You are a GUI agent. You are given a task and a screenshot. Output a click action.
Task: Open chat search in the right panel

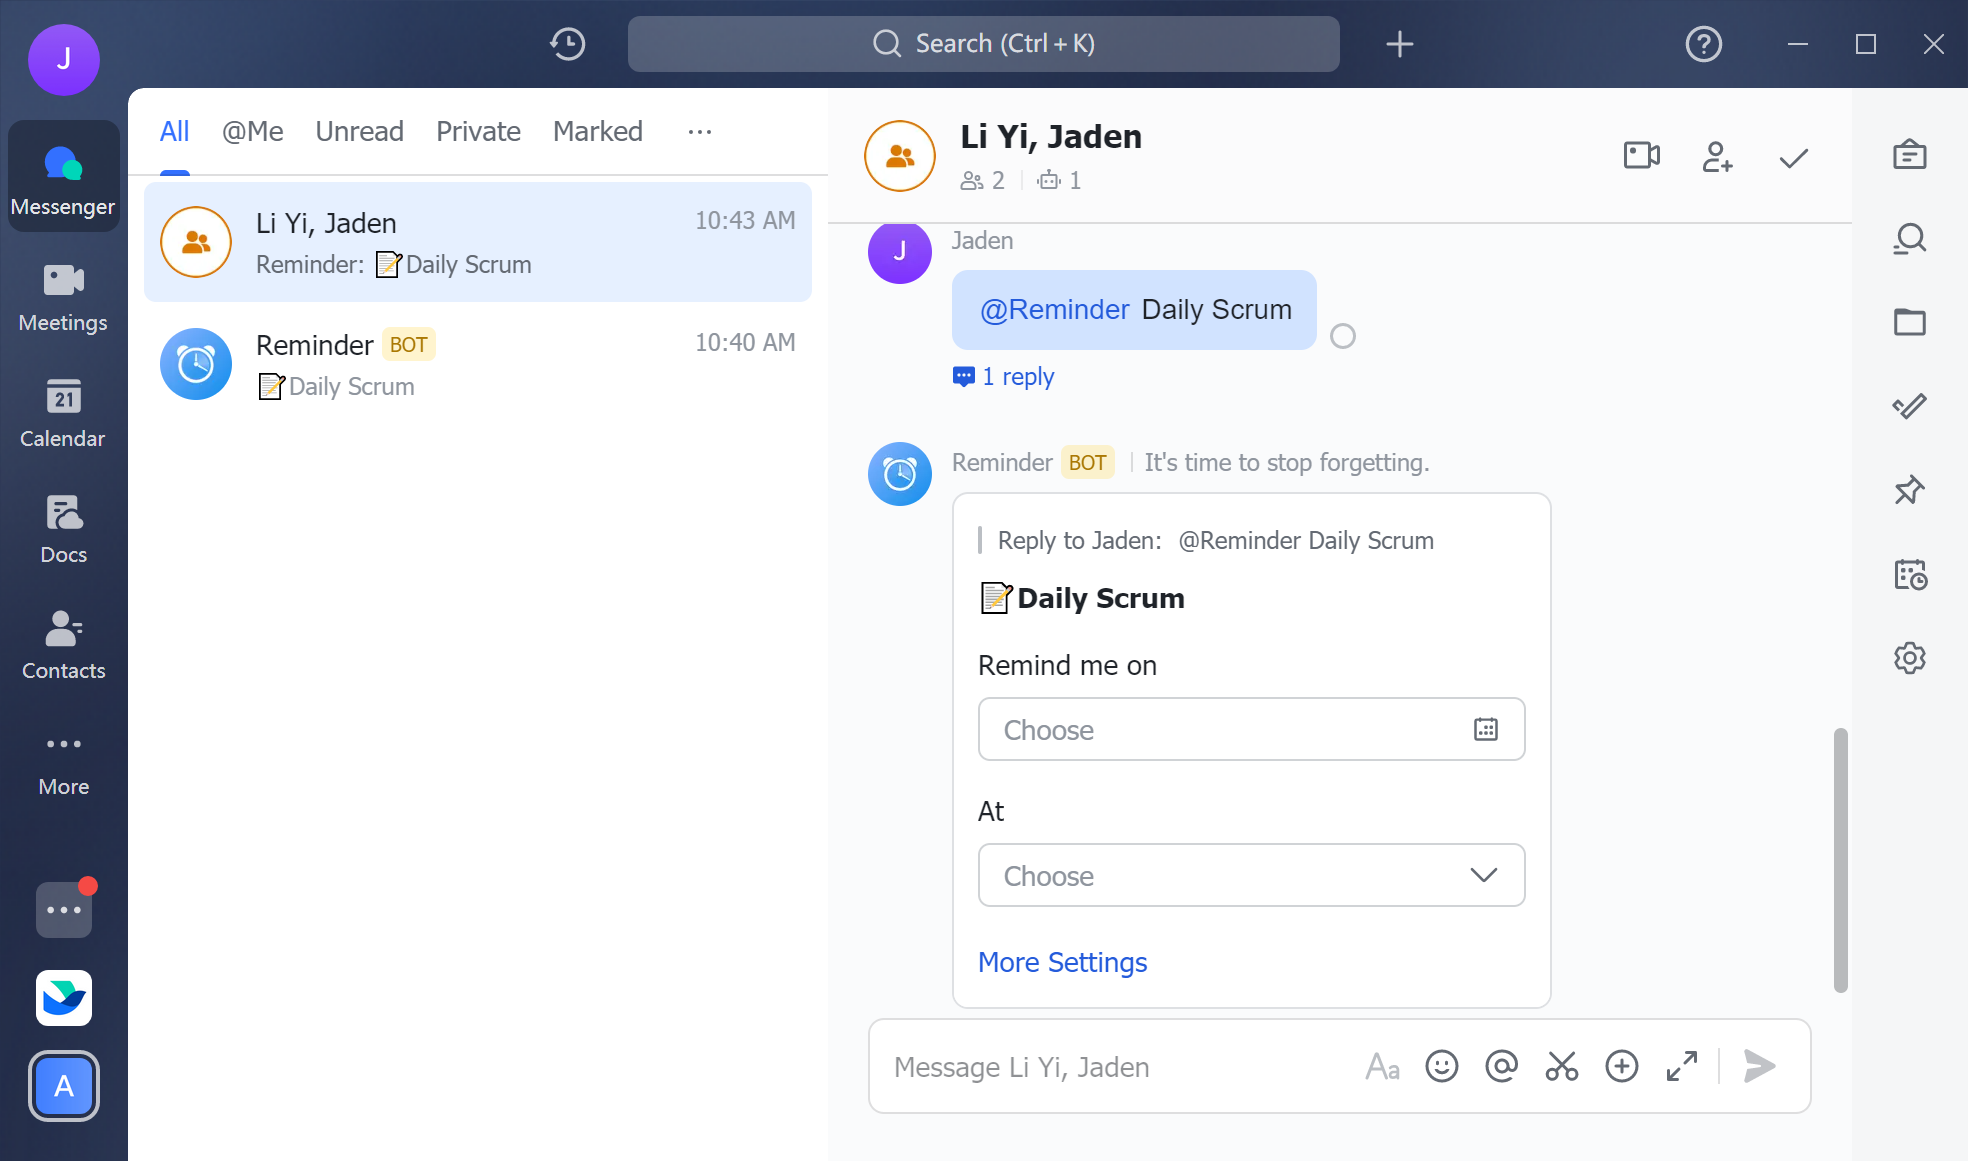click(1910, 239)
